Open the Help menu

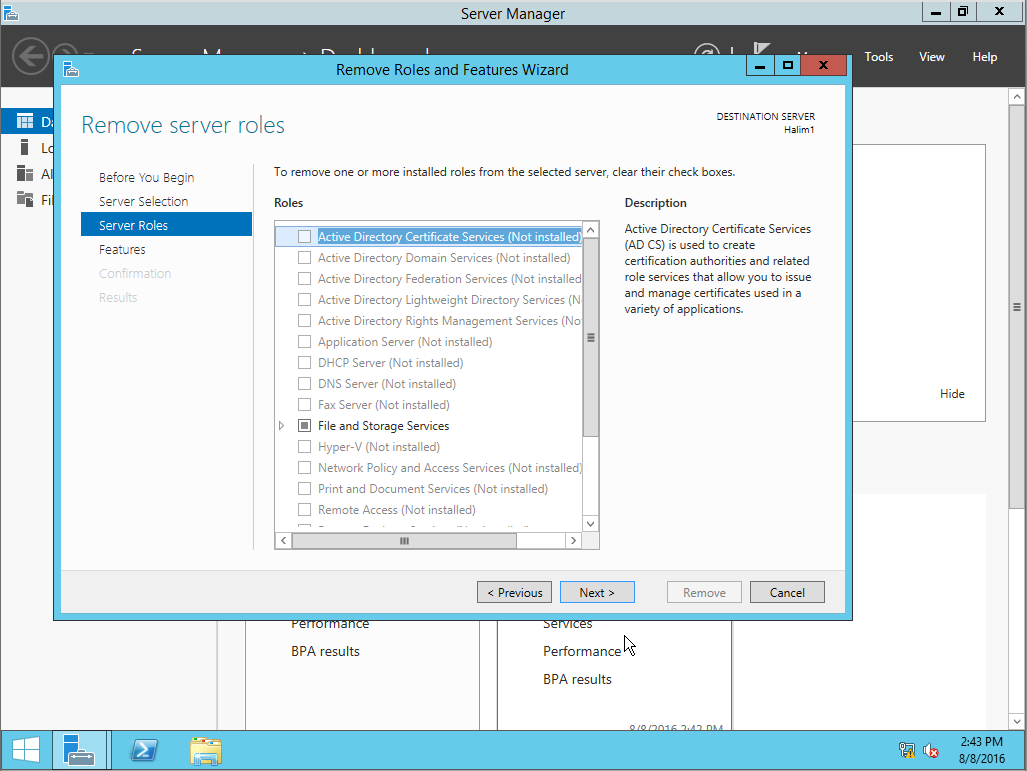984,56
